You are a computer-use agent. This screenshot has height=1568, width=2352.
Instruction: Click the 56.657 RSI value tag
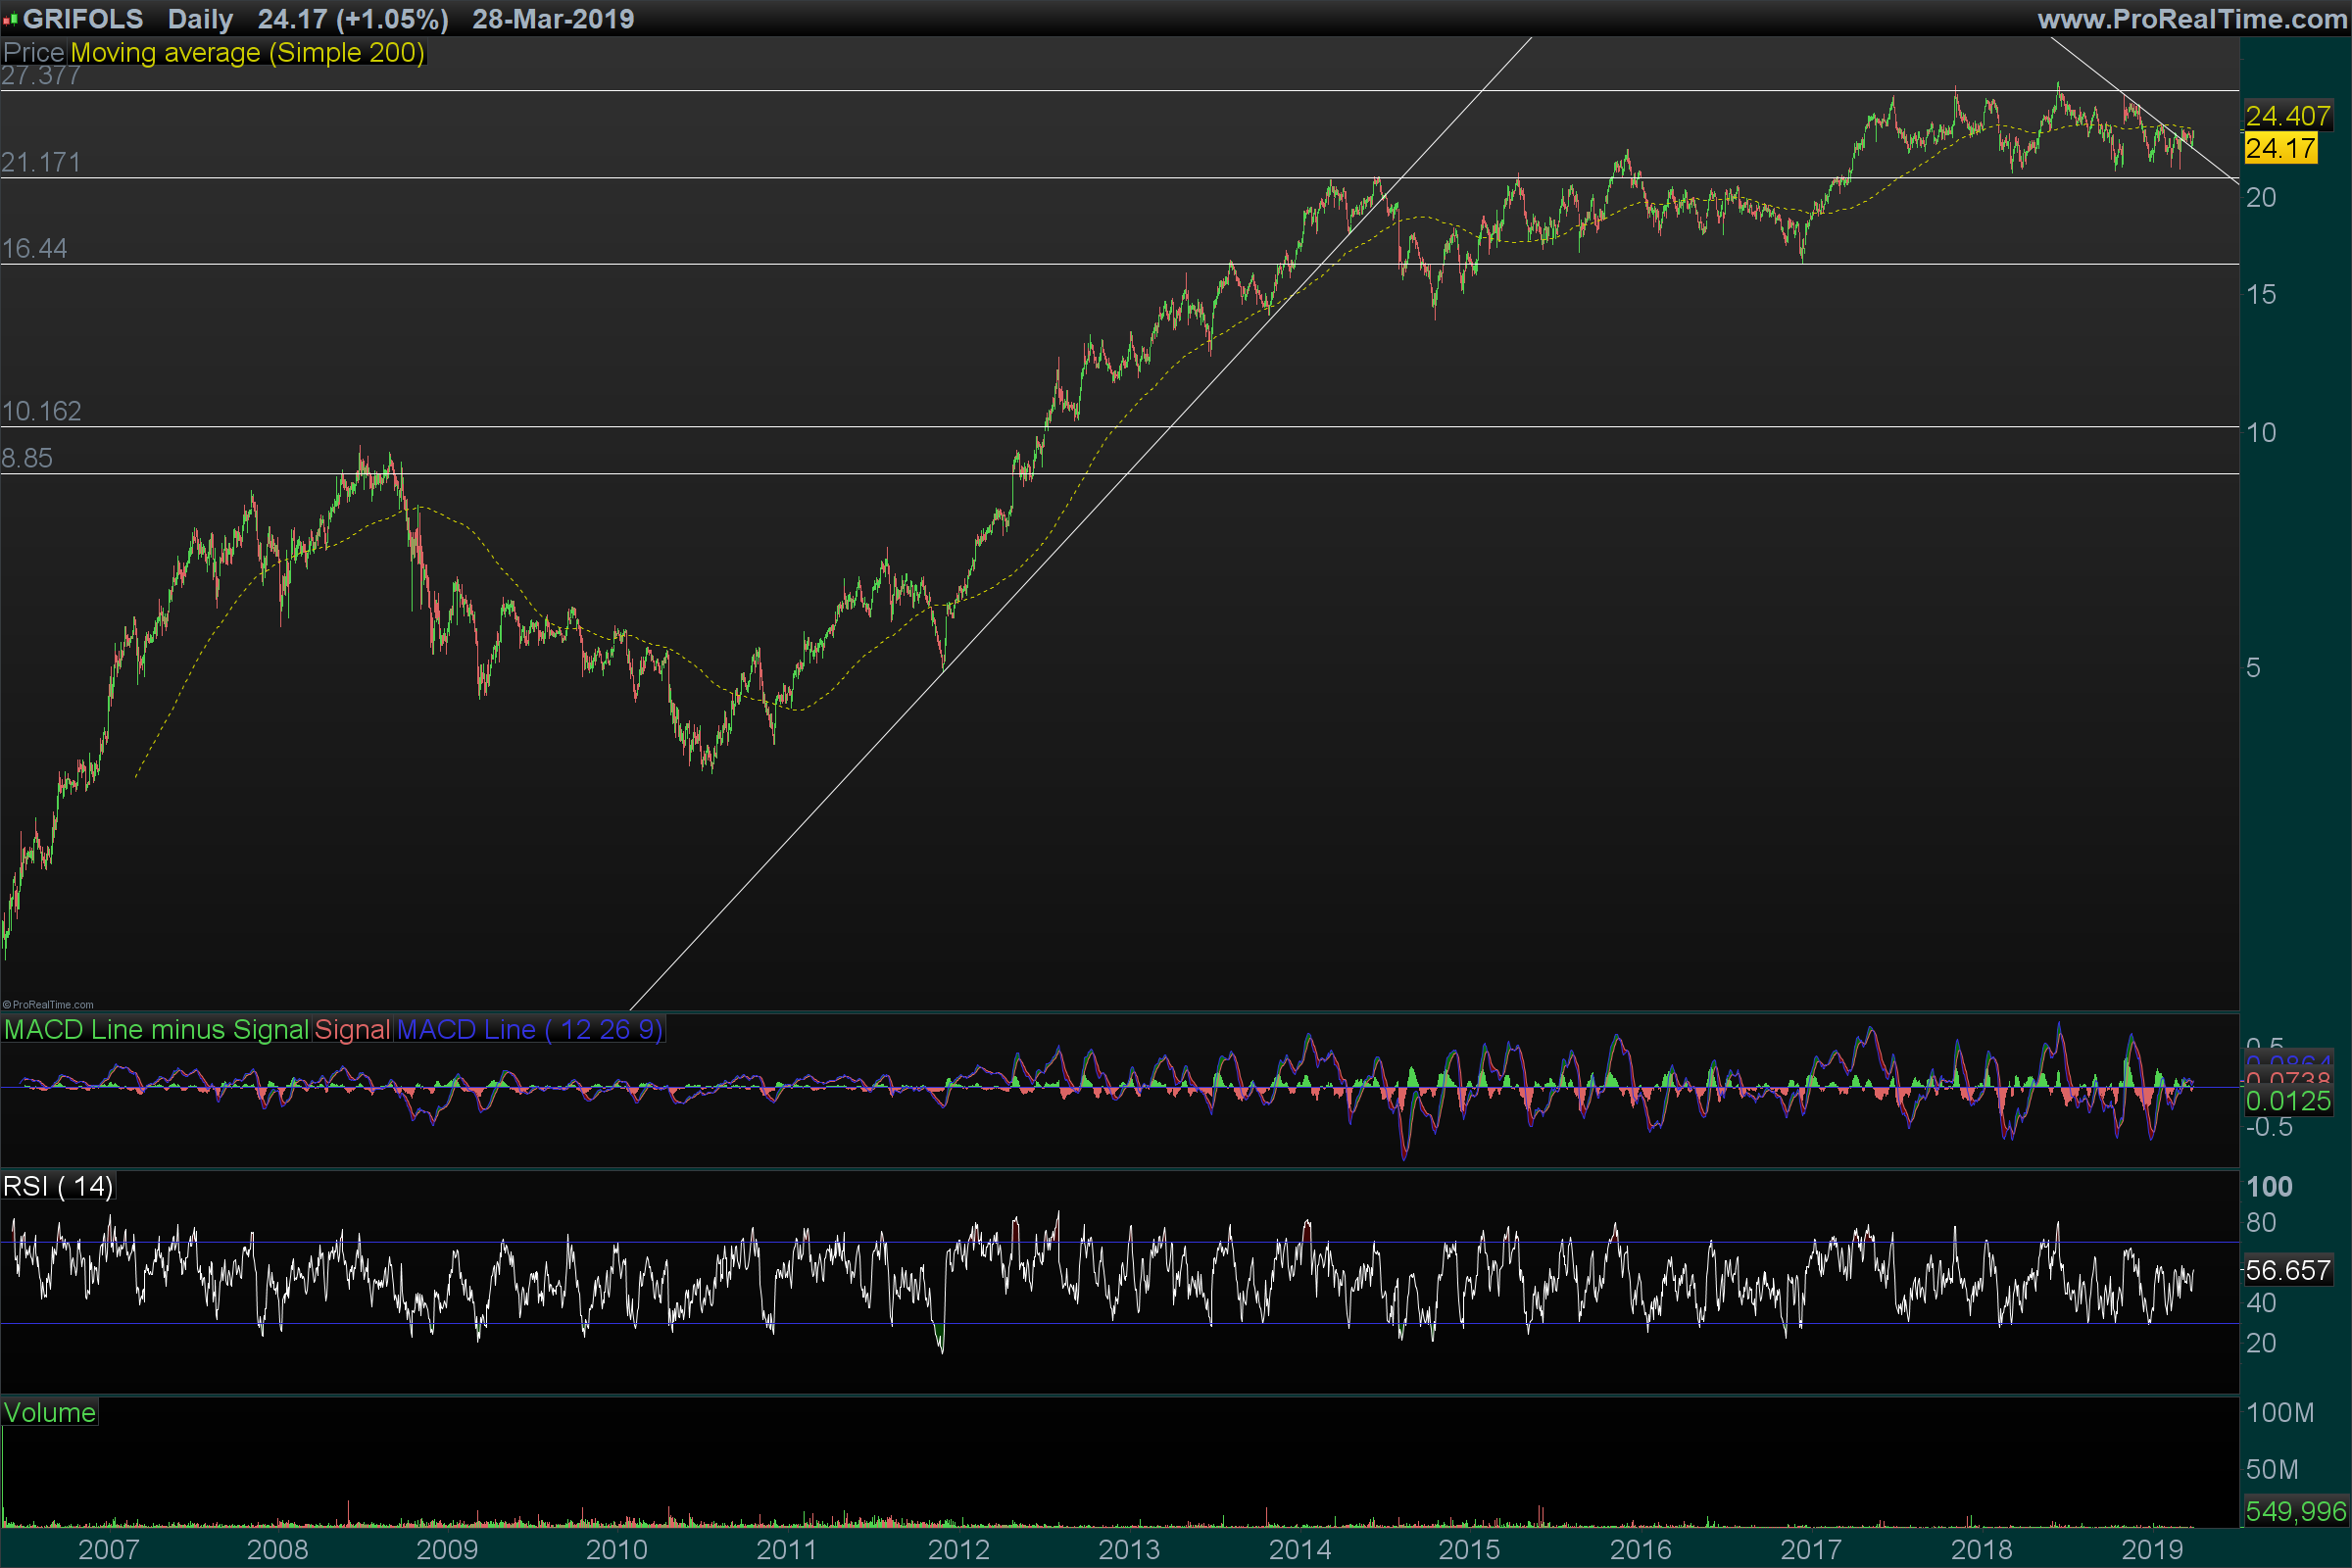pos(2288,1271)
